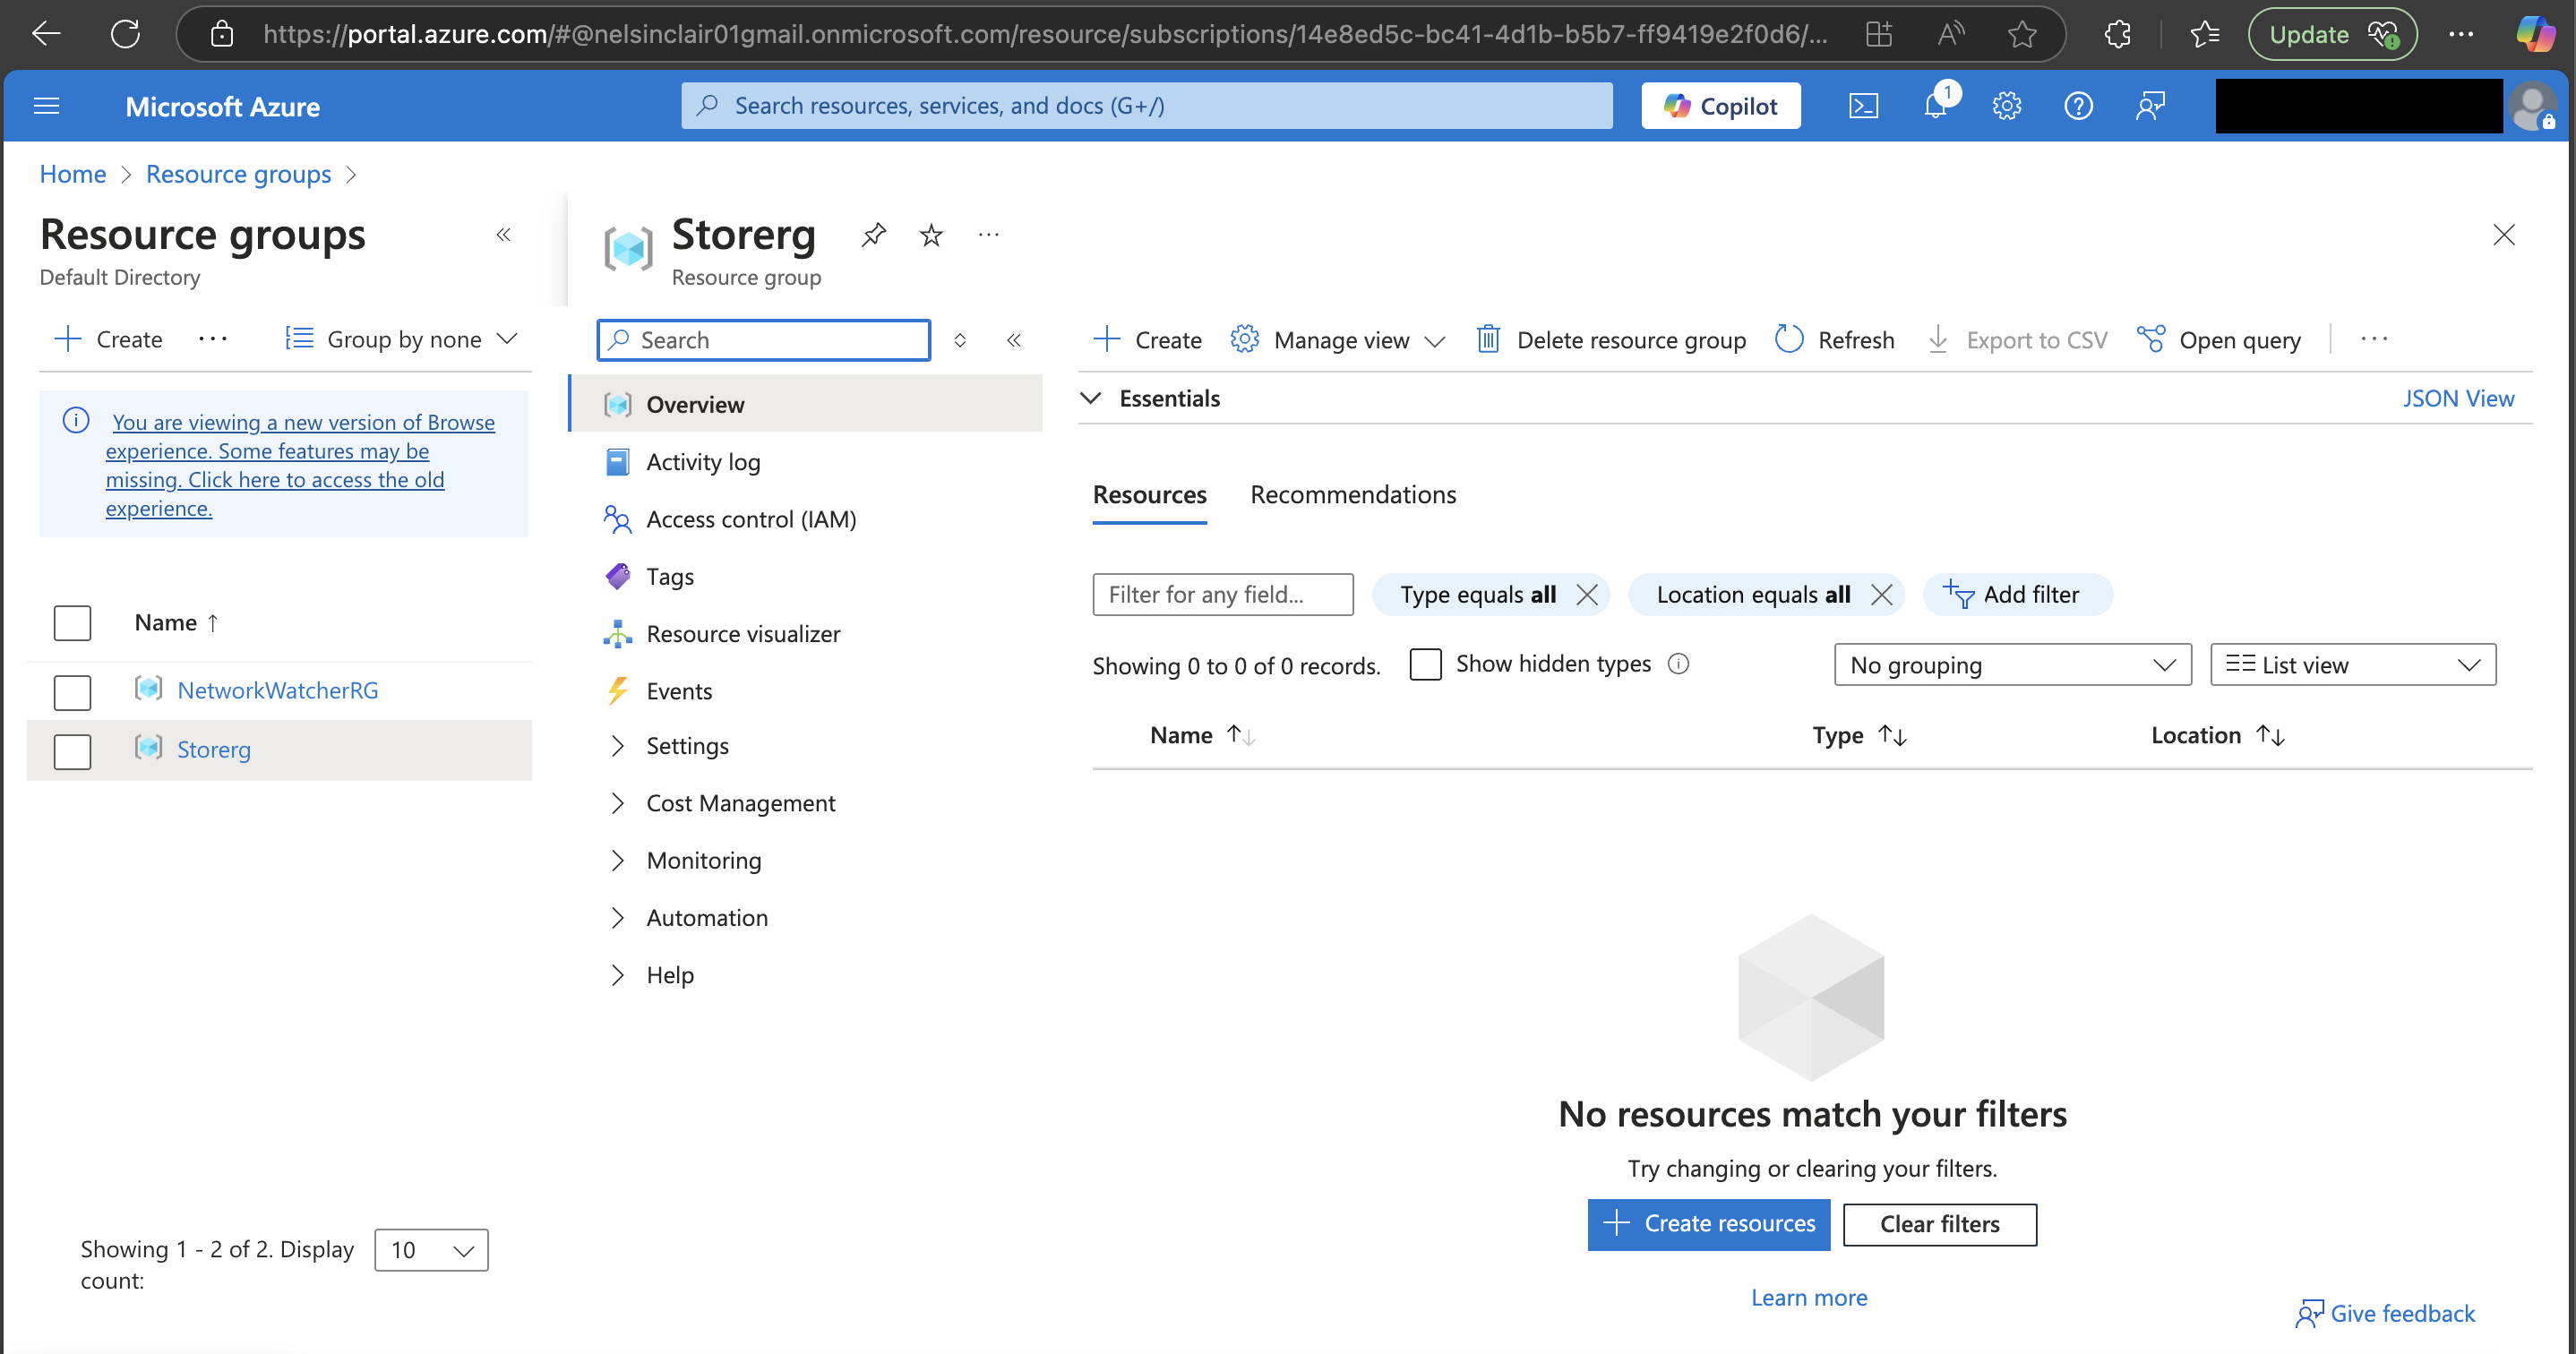This screenshot has width=2576, height=1354.
Task: Expand the Settings menu group
Action: point(687,746)
